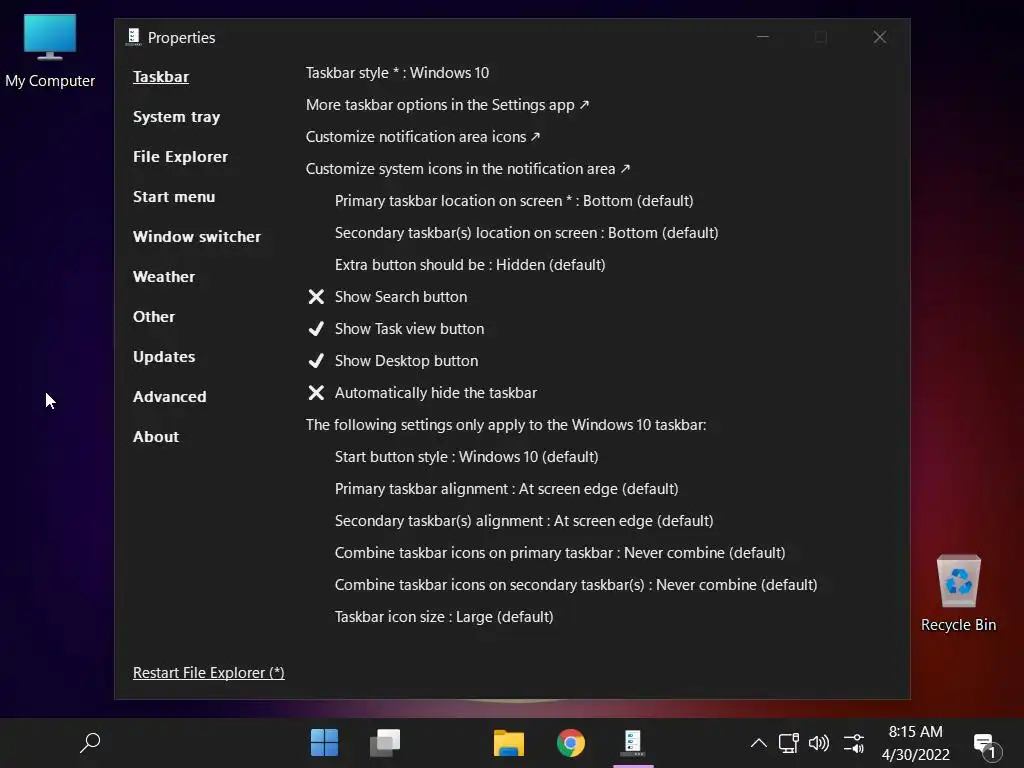The height and width of the screenshot is (768, 1024).
Task: Open Customize system icons in notification area
Action: pos(468,168)
